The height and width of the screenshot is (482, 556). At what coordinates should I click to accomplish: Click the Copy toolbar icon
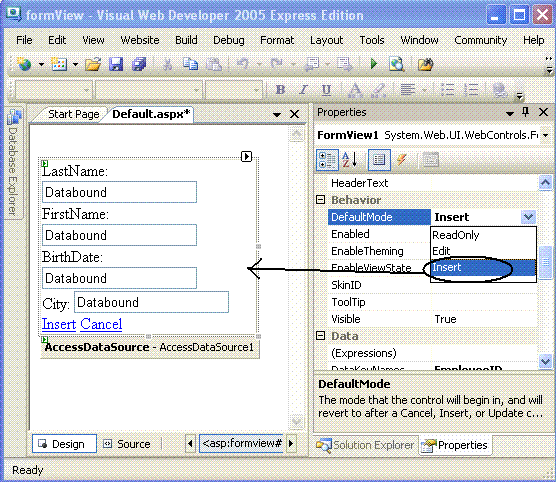(x=190, y=65)
